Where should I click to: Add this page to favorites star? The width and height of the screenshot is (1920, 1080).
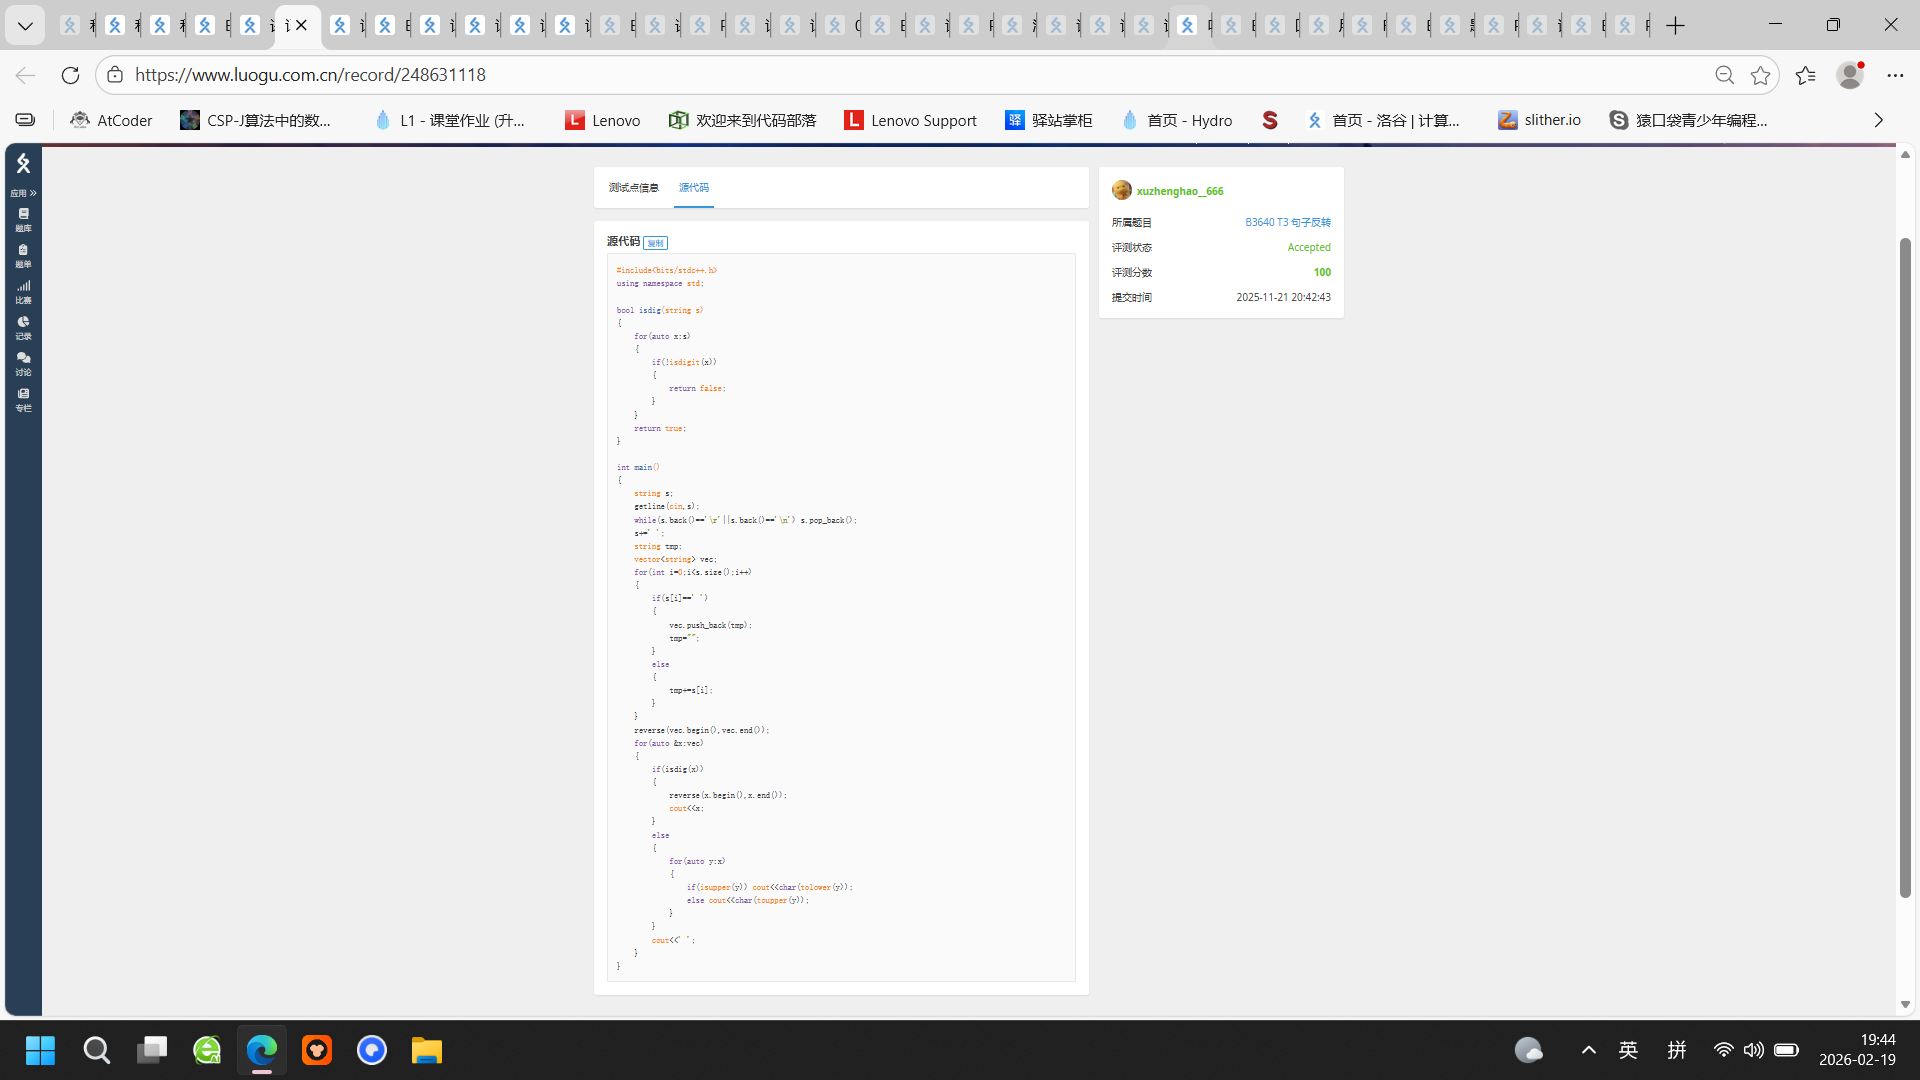click(1760, 75)
